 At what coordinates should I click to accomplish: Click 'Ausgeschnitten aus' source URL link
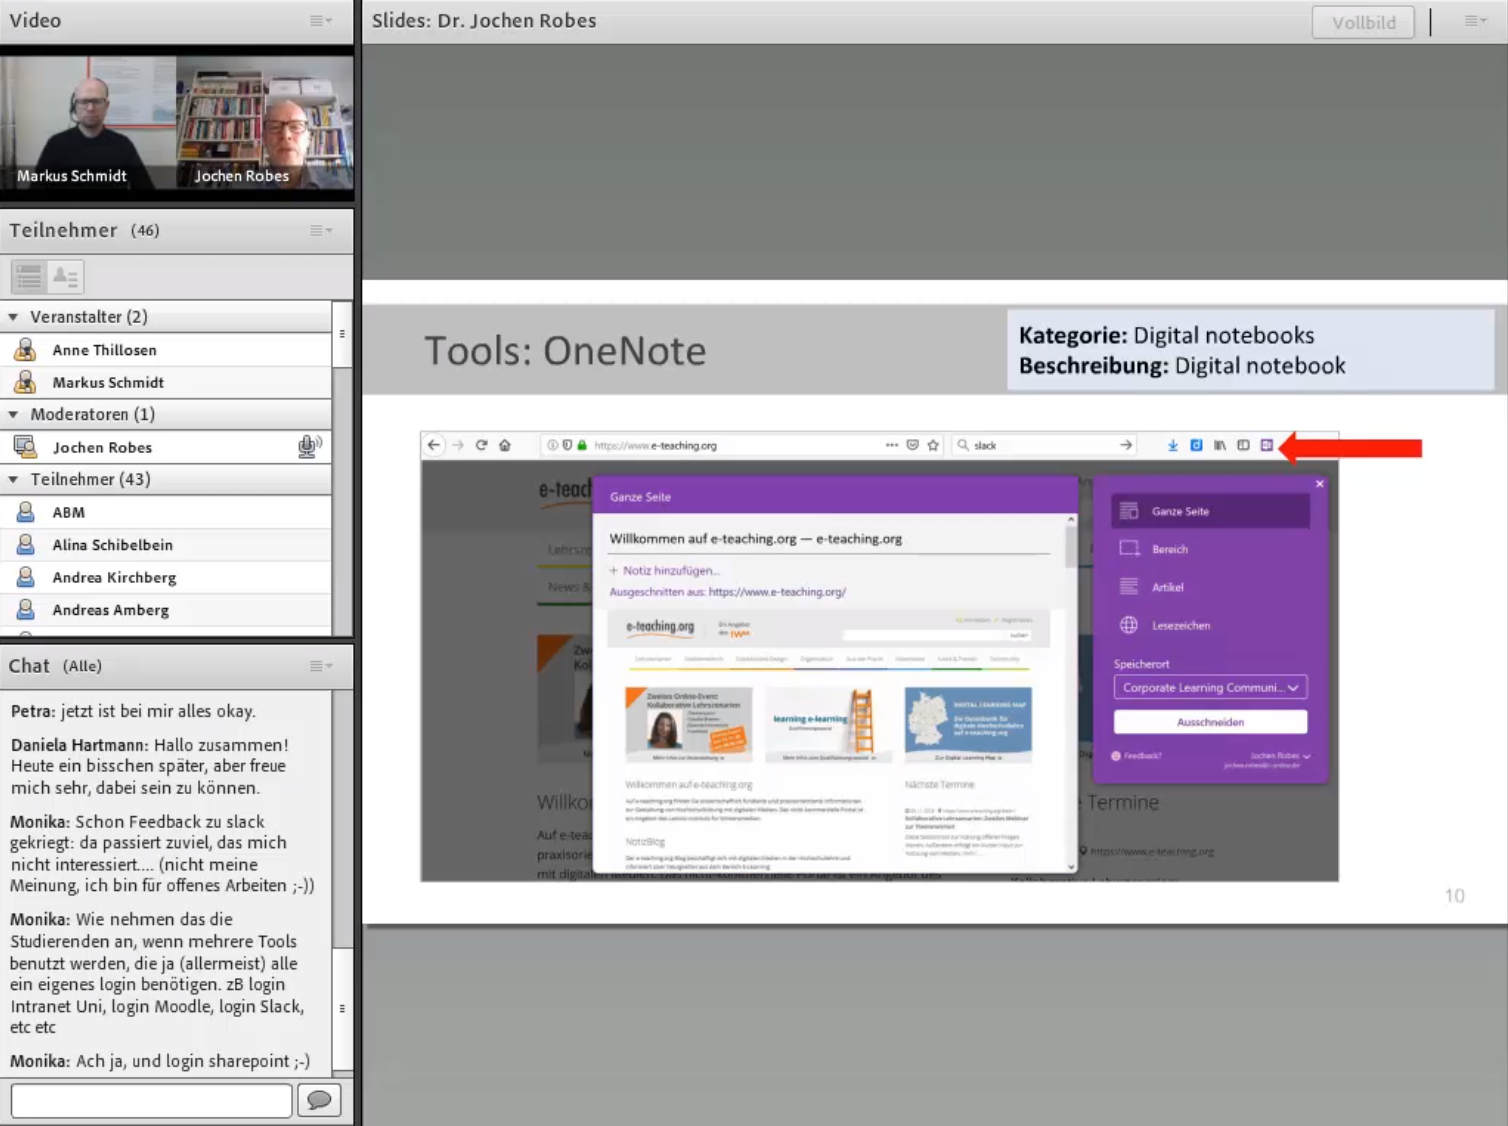pyautogui.click(x=777, y=592)
